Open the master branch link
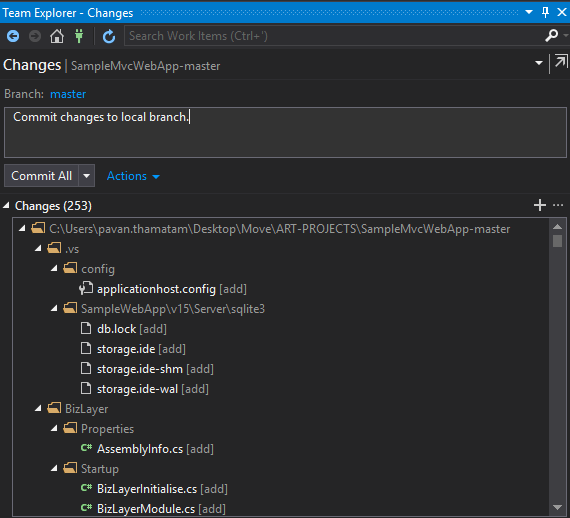Viewport: 570px width, 518px height. [68, 94]
